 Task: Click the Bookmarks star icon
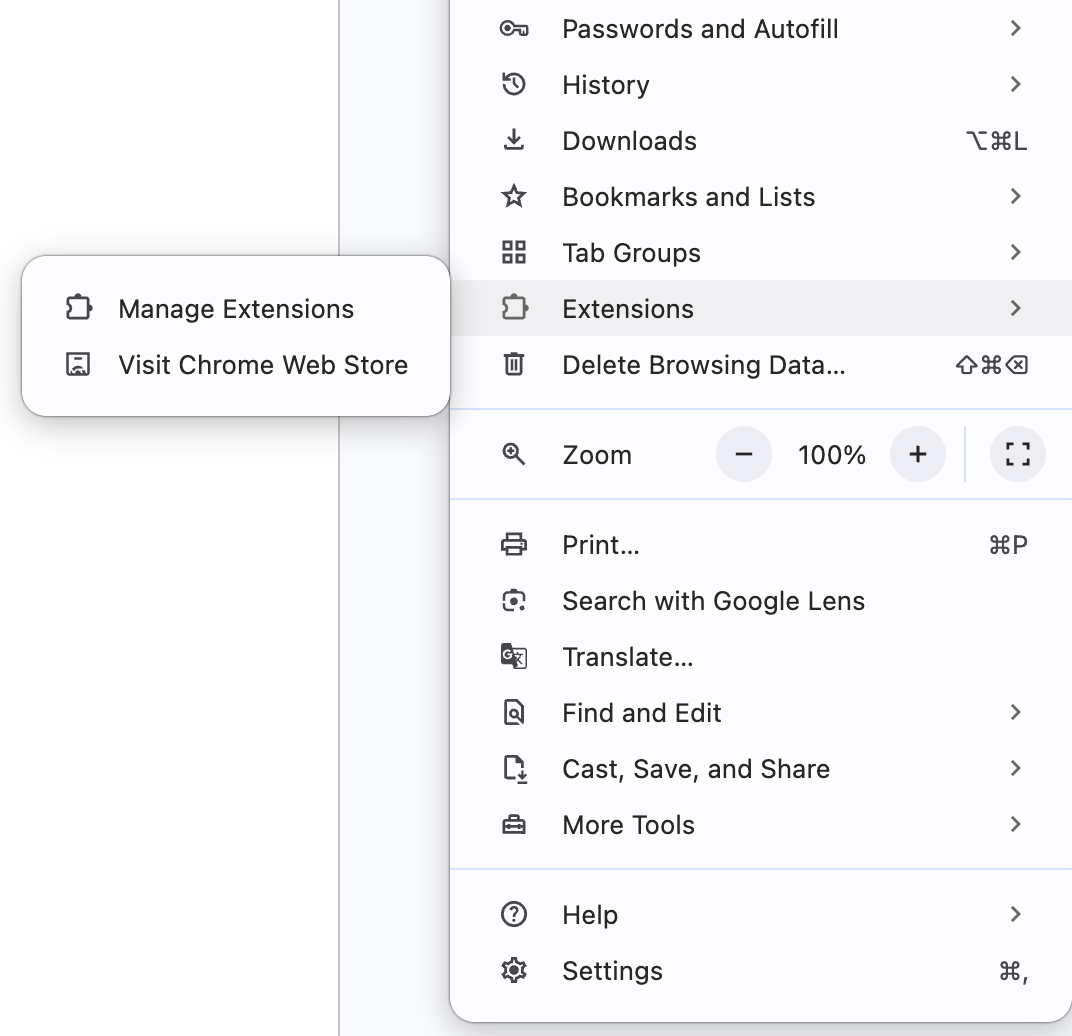point(513,197)
